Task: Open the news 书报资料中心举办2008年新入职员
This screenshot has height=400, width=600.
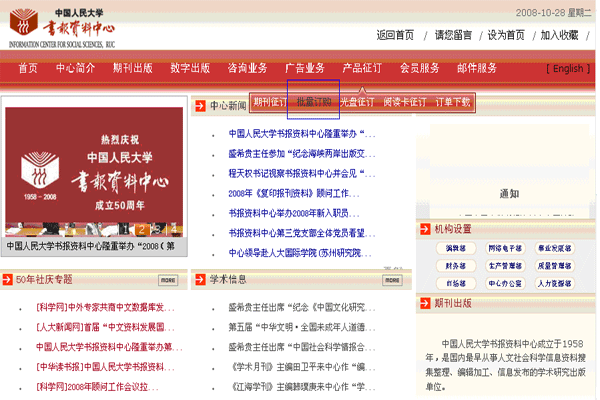Action: click(x=293, y=213)
